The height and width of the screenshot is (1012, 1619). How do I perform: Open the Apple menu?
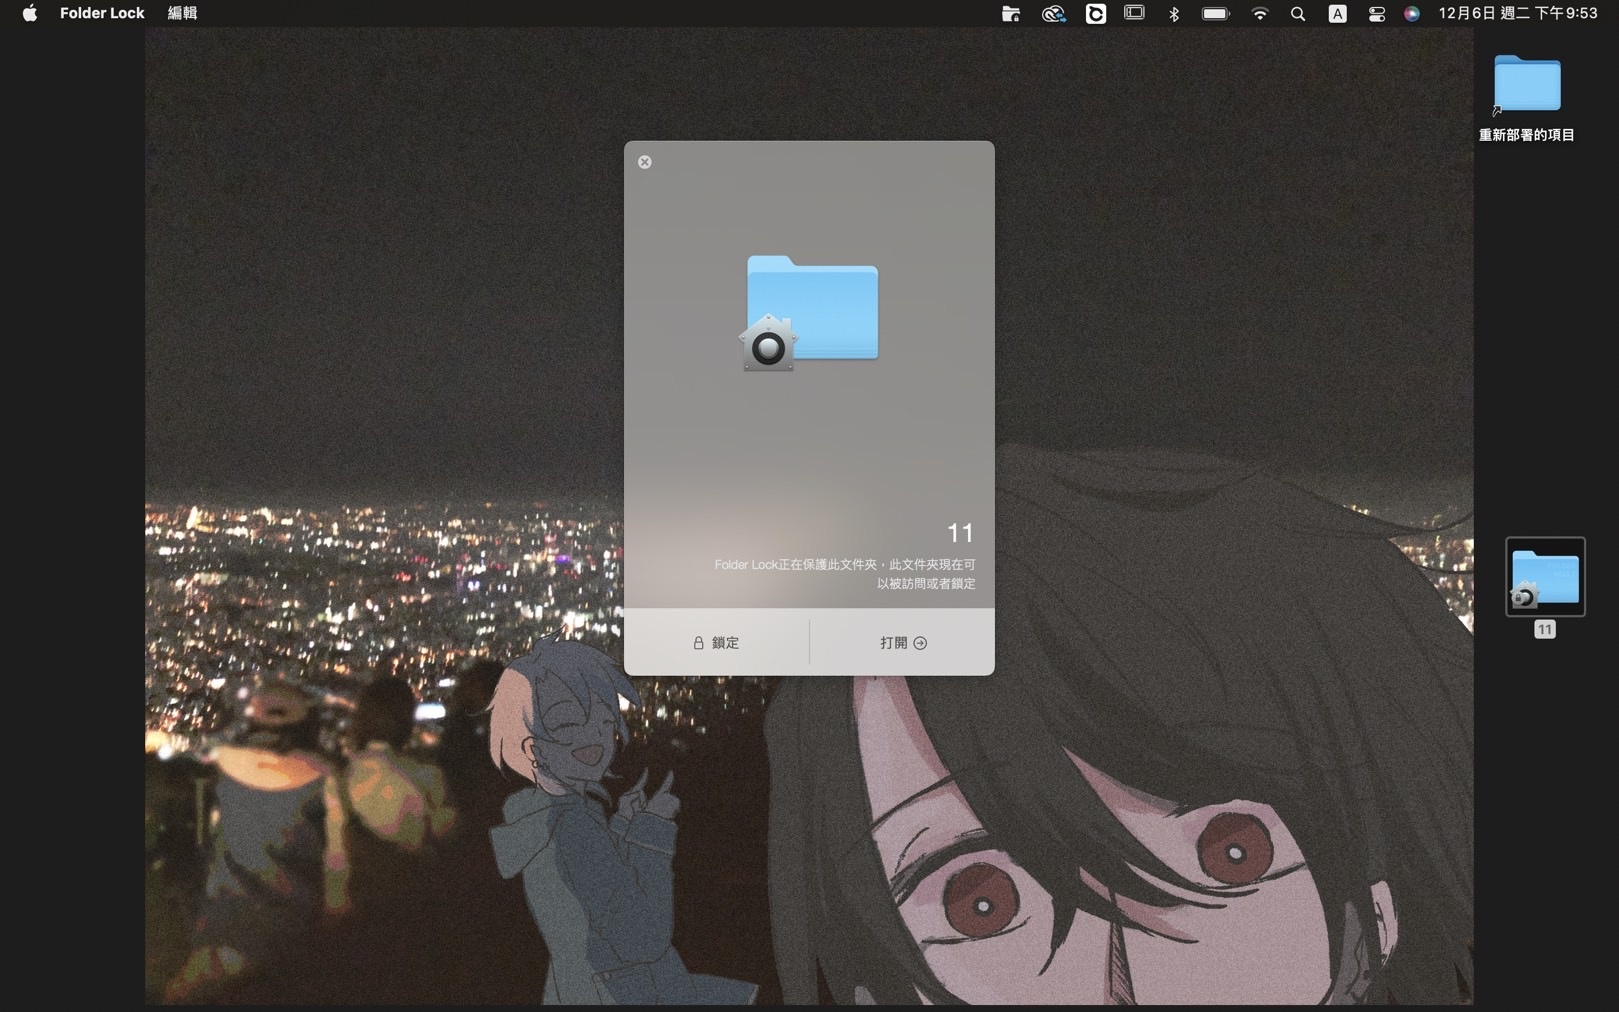(x=30, y=13)
